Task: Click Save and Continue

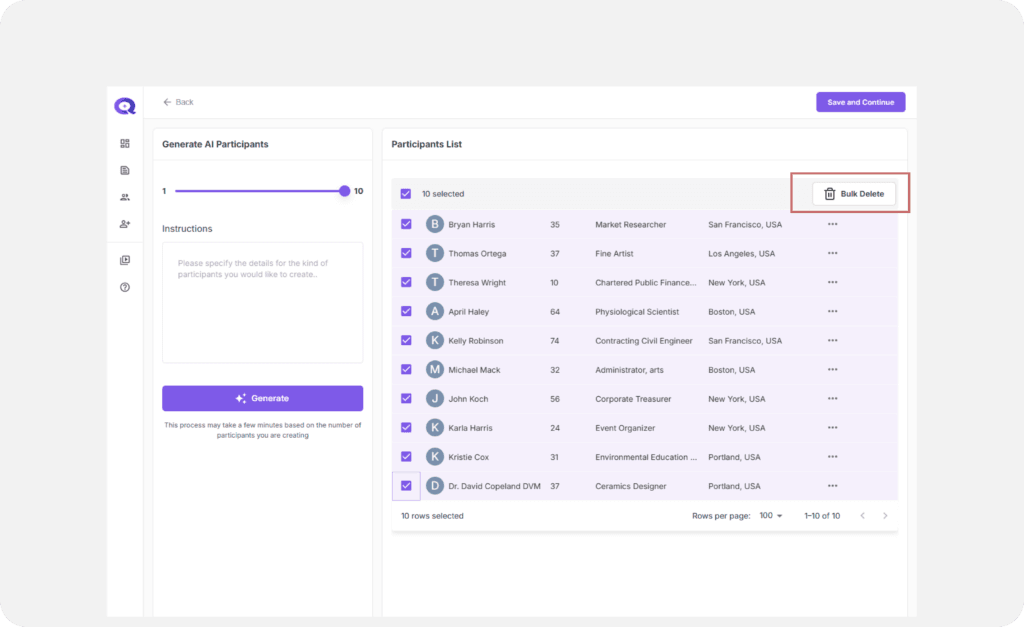Action: click(x=860, y=102)
